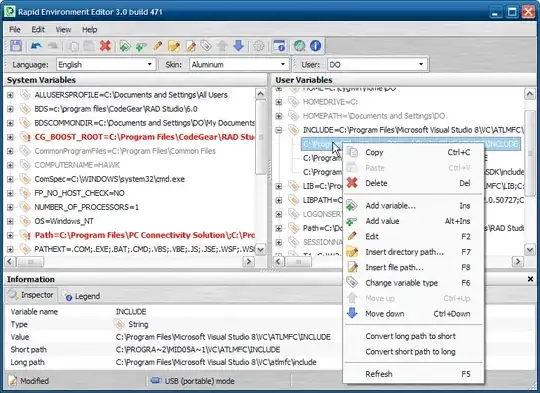
Task: Click the Redo arrow toolbar icon
Action: click(x=53, y=46)
